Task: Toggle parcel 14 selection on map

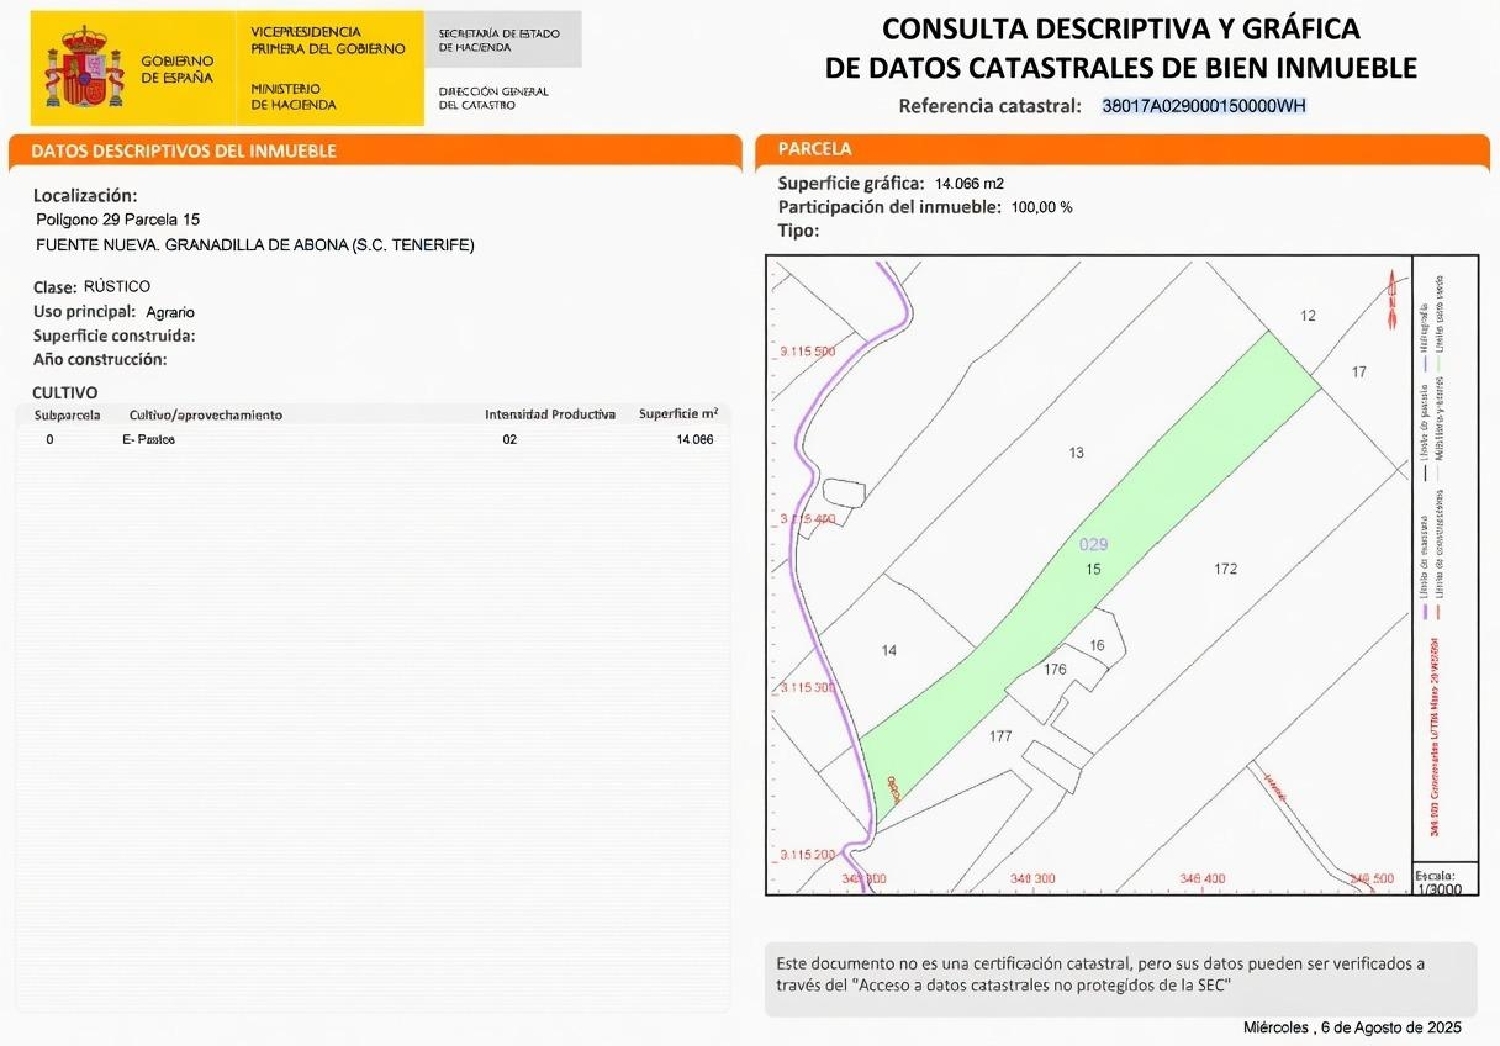Action: click(x=888, y=648)
